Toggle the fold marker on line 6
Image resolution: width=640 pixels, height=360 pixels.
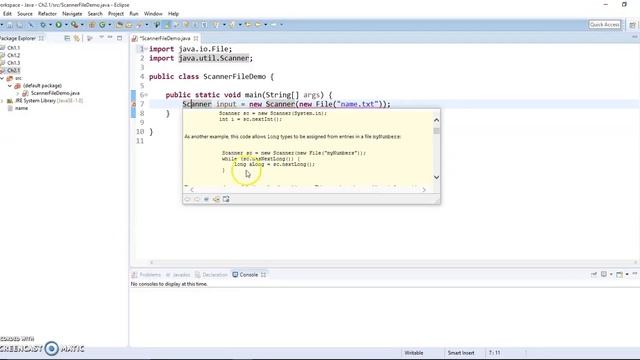tap(147, 95)
